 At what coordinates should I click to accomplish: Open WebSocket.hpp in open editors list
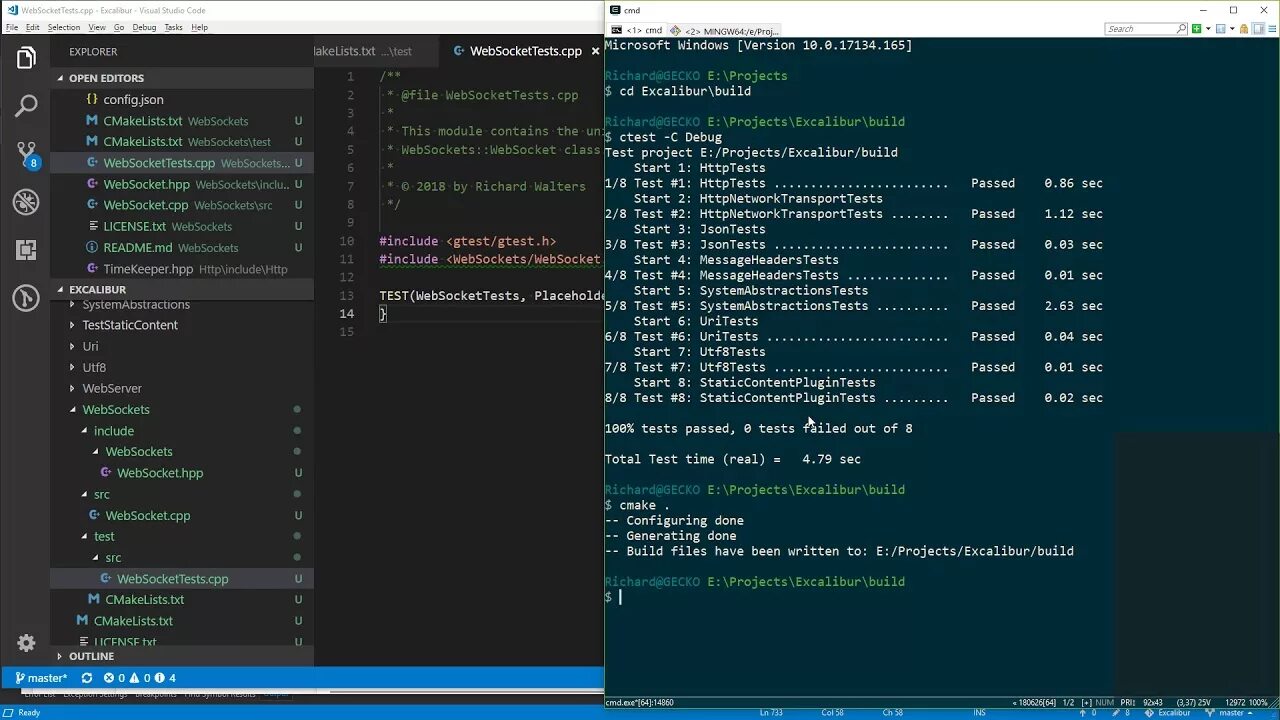[x=182, y=184]
